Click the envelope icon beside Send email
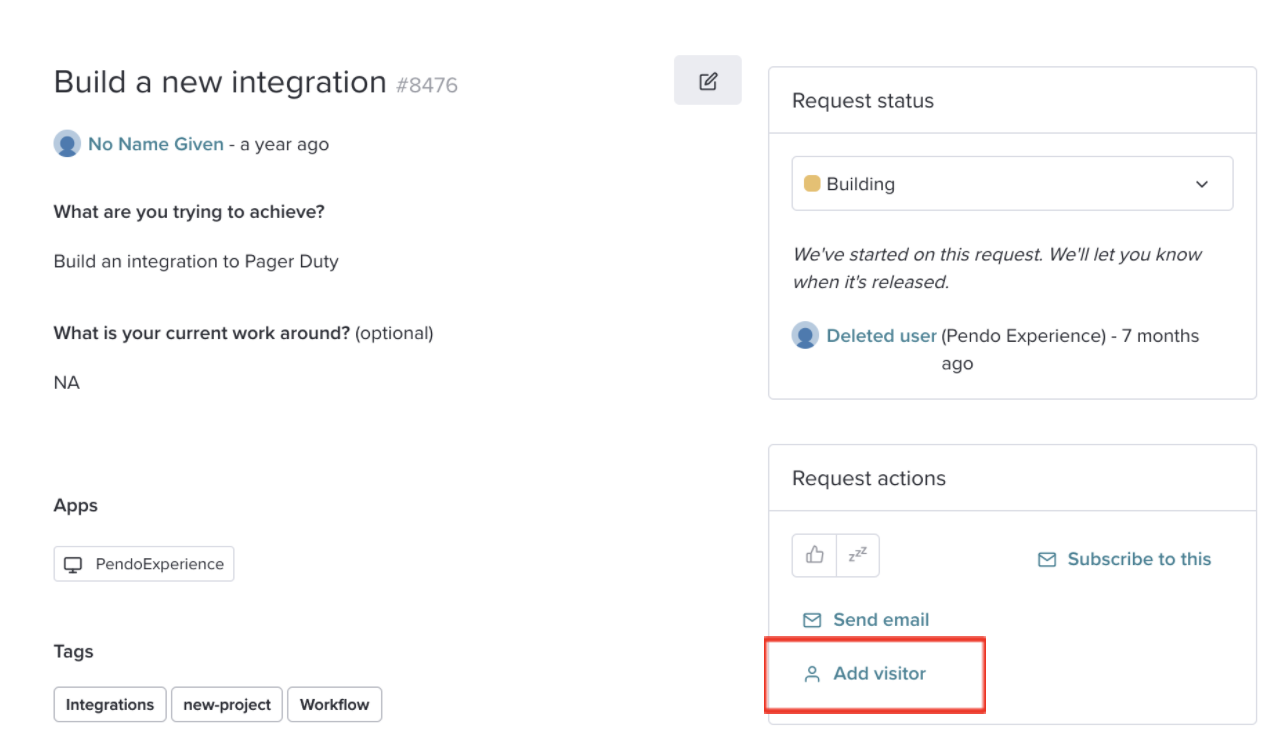The height and width of the screenshot is (754, 1286). tap(812, 621)
